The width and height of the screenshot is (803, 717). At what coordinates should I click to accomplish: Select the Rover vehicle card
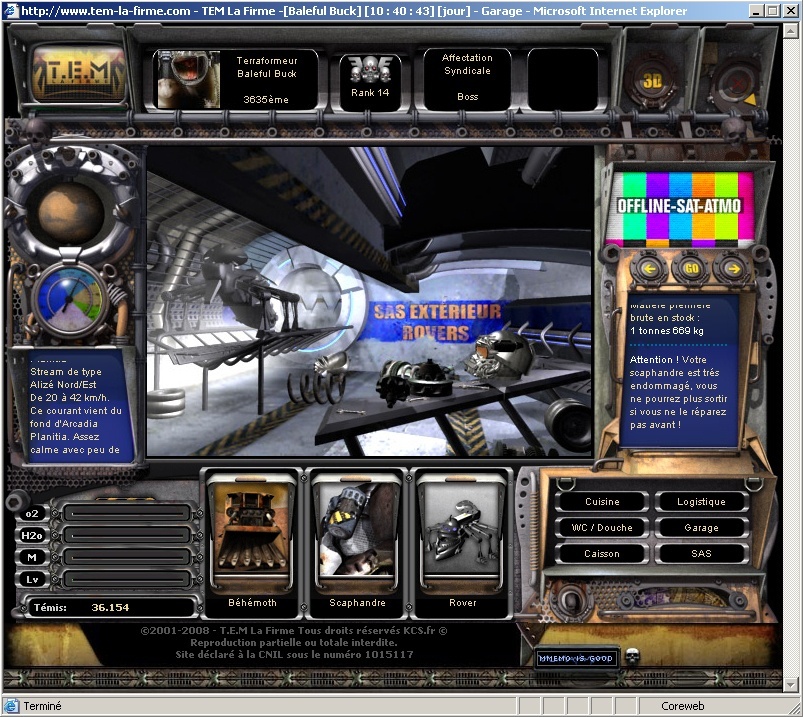pos(462,539)
